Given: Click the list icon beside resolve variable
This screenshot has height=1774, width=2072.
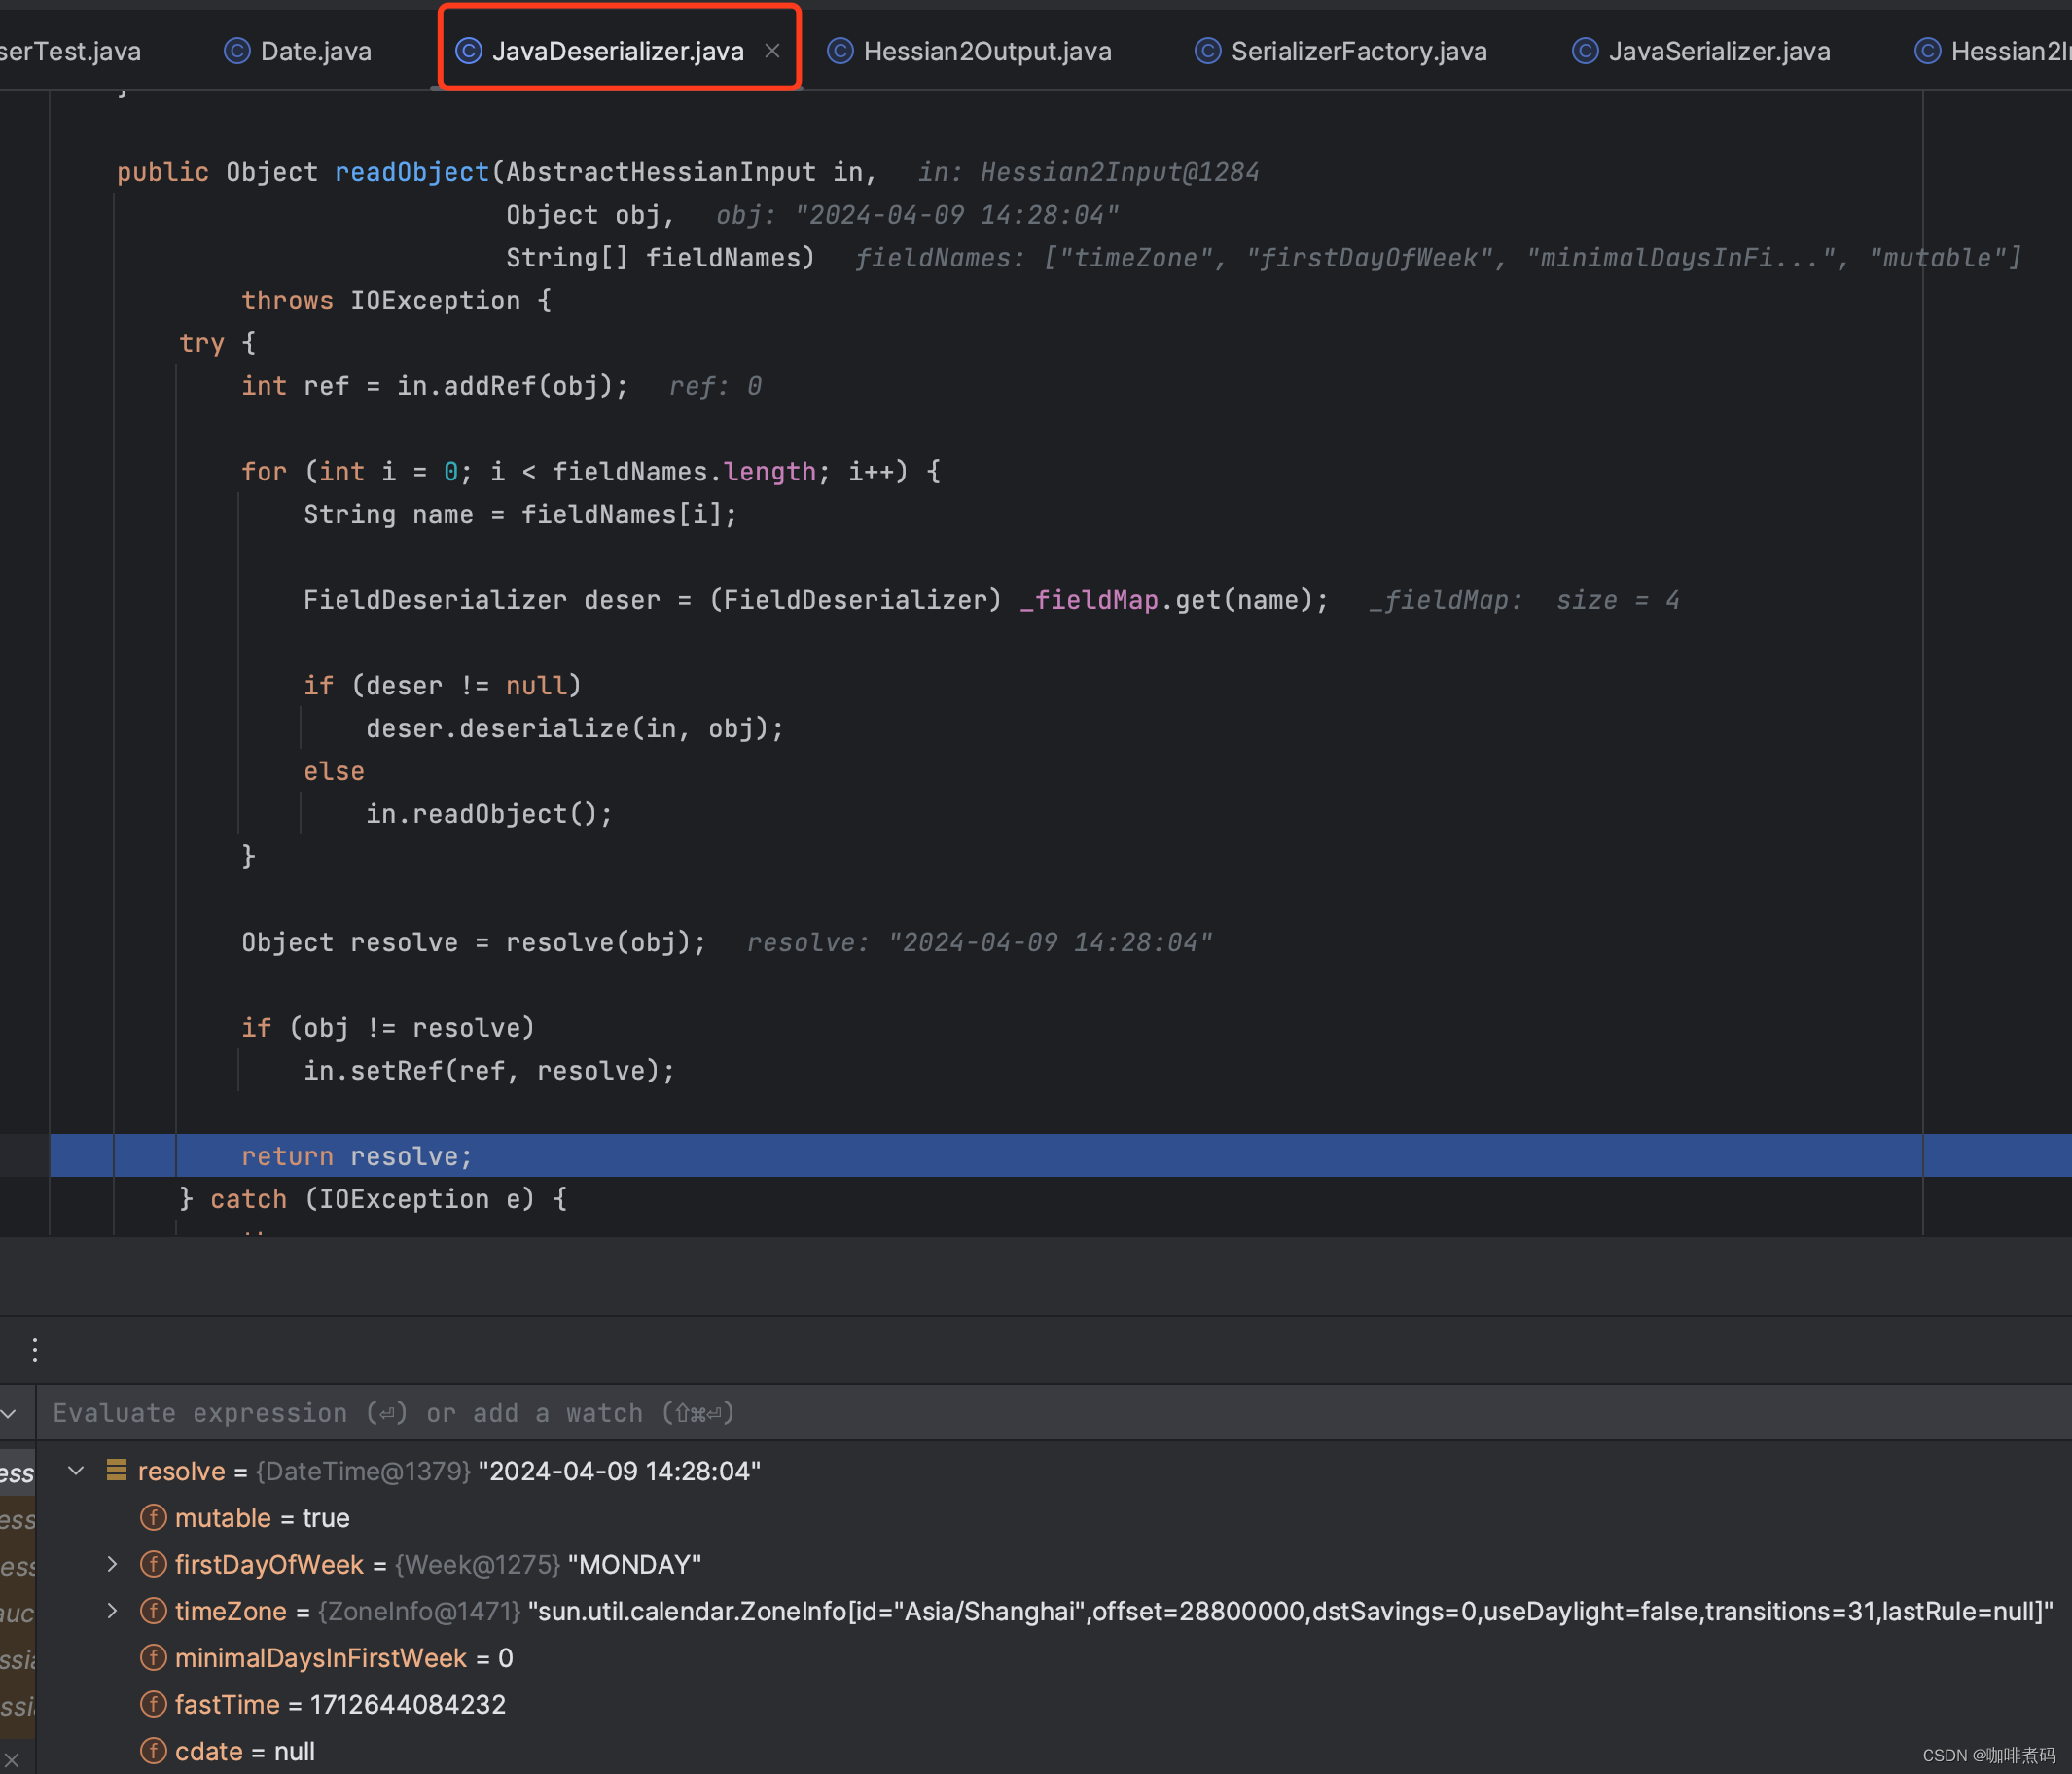Looking at the screenshot, I should point(116,1470).
